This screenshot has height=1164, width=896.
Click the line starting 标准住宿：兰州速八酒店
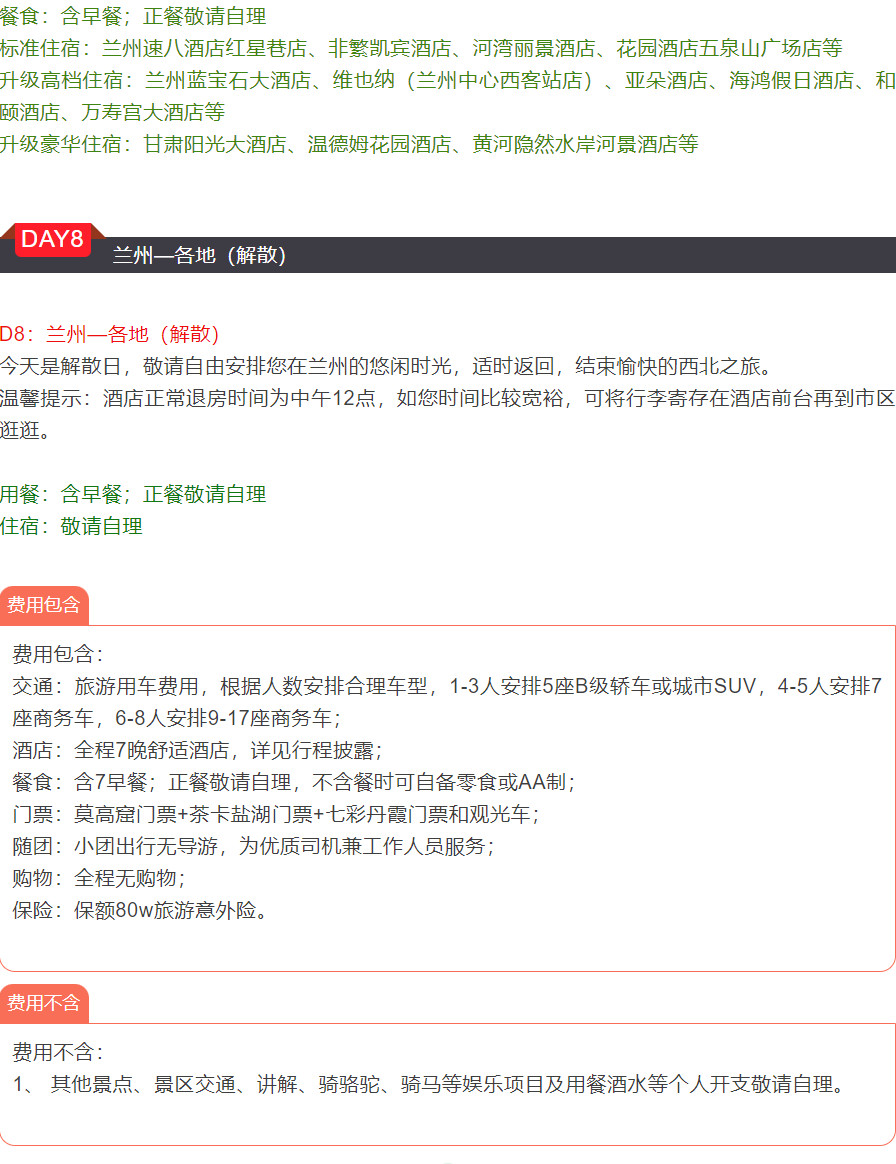(x=421, y=48)
